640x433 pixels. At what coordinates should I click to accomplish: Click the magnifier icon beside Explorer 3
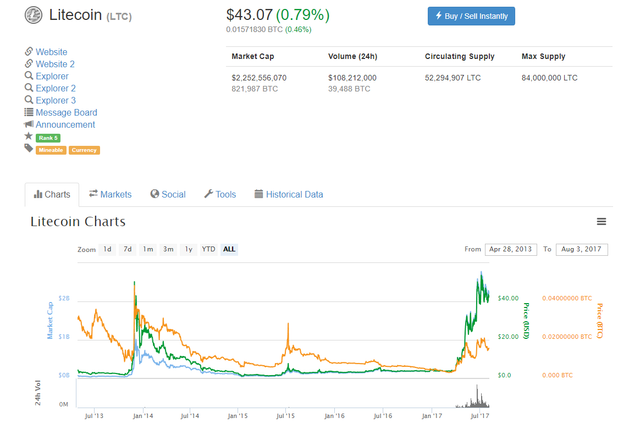click(29, 100)
